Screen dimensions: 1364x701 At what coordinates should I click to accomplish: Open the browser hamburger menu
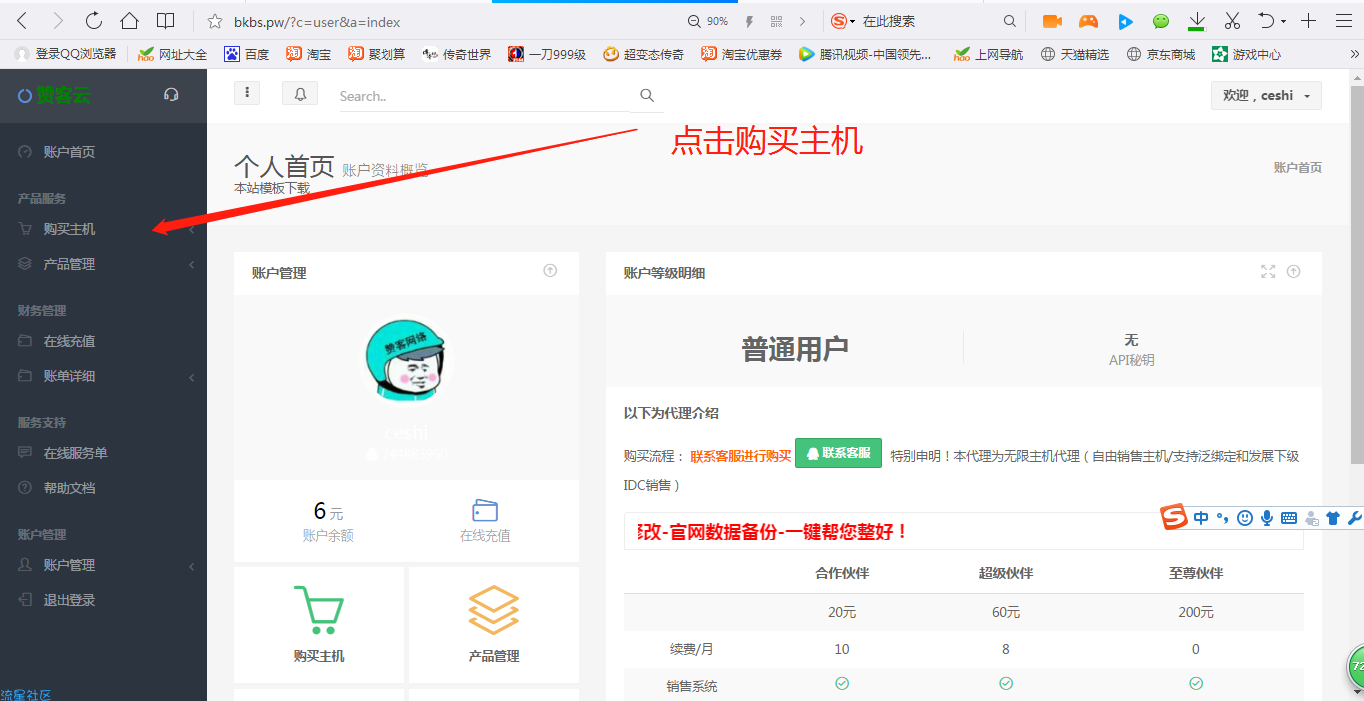coord(1343,21)
